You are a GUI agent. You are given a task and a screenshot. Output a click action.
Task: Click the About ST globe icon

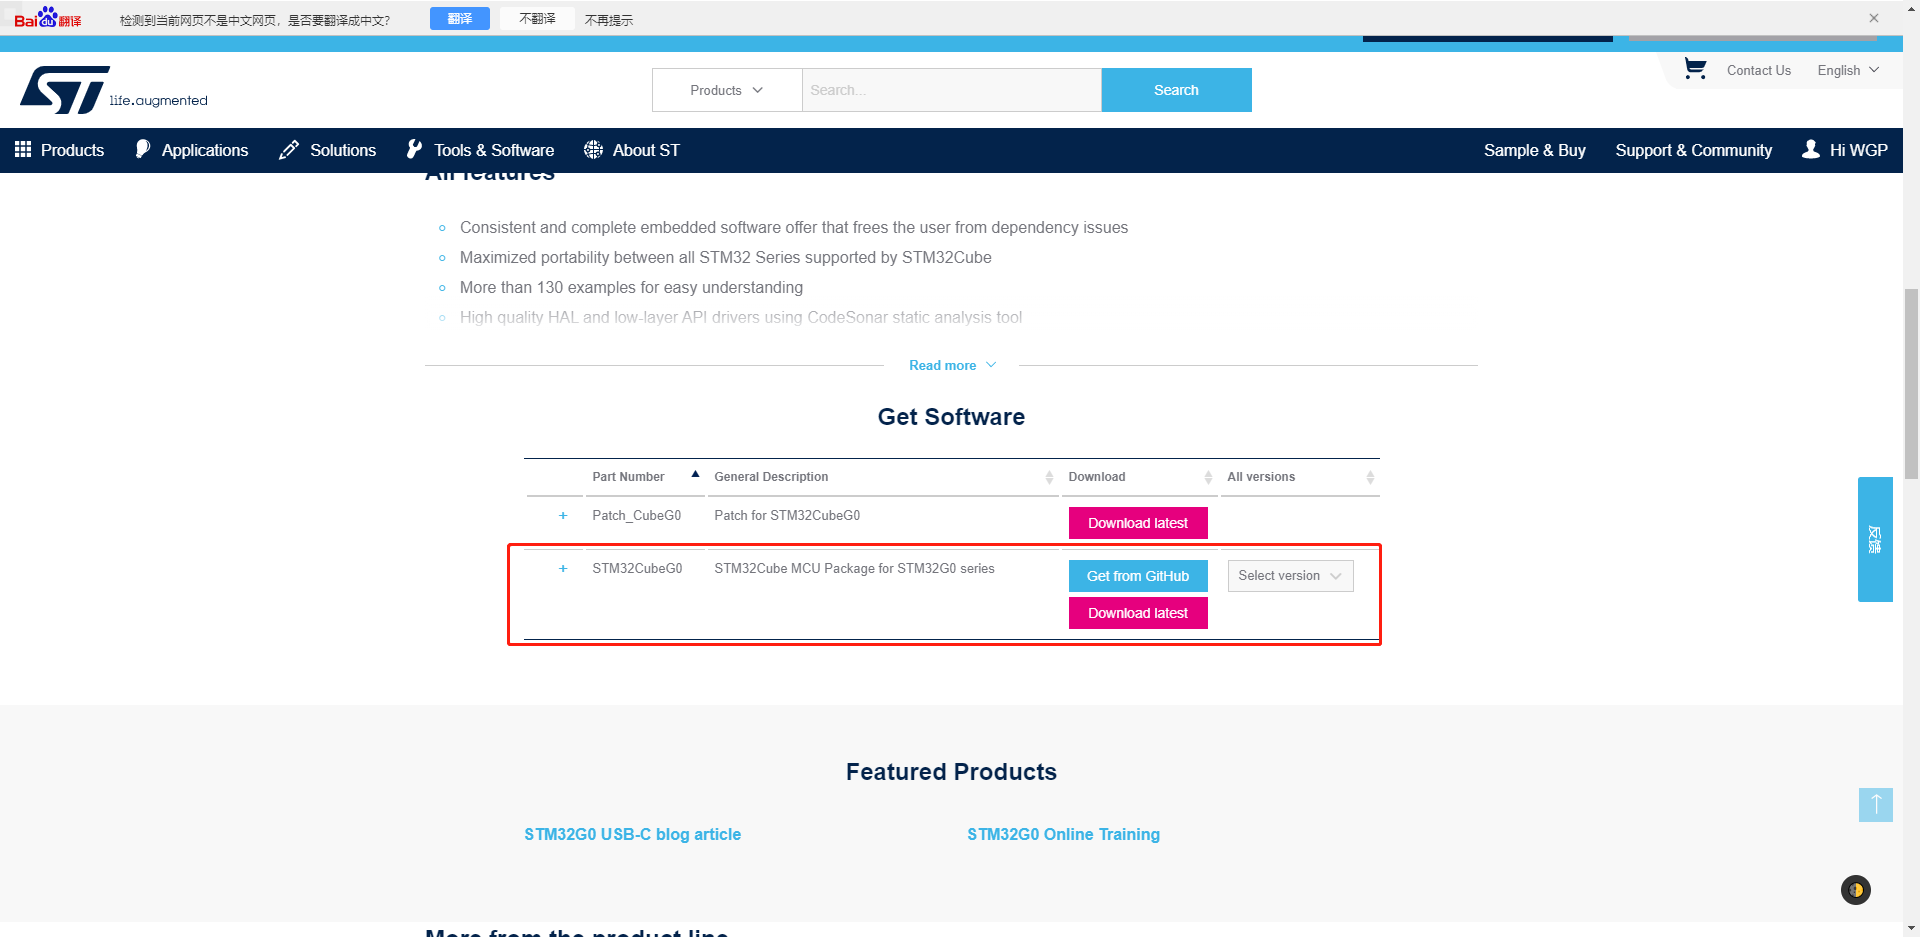tap(593, 149)
